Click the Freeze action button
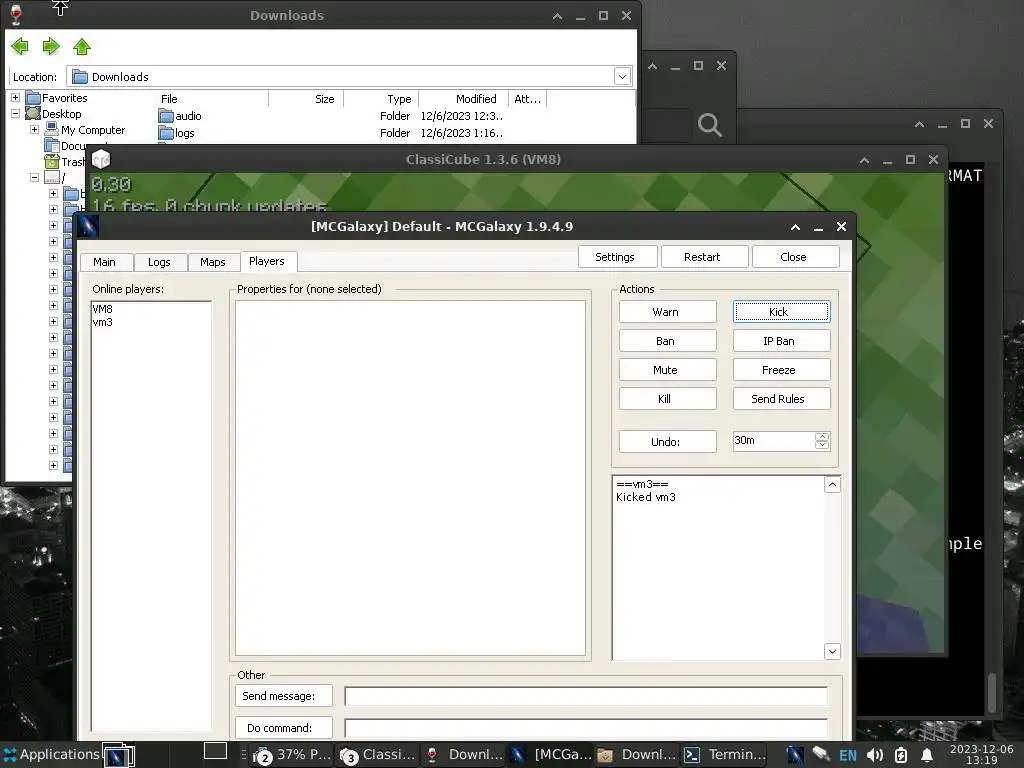This screenshot has height=768, width=1024. tap(780, 370)
